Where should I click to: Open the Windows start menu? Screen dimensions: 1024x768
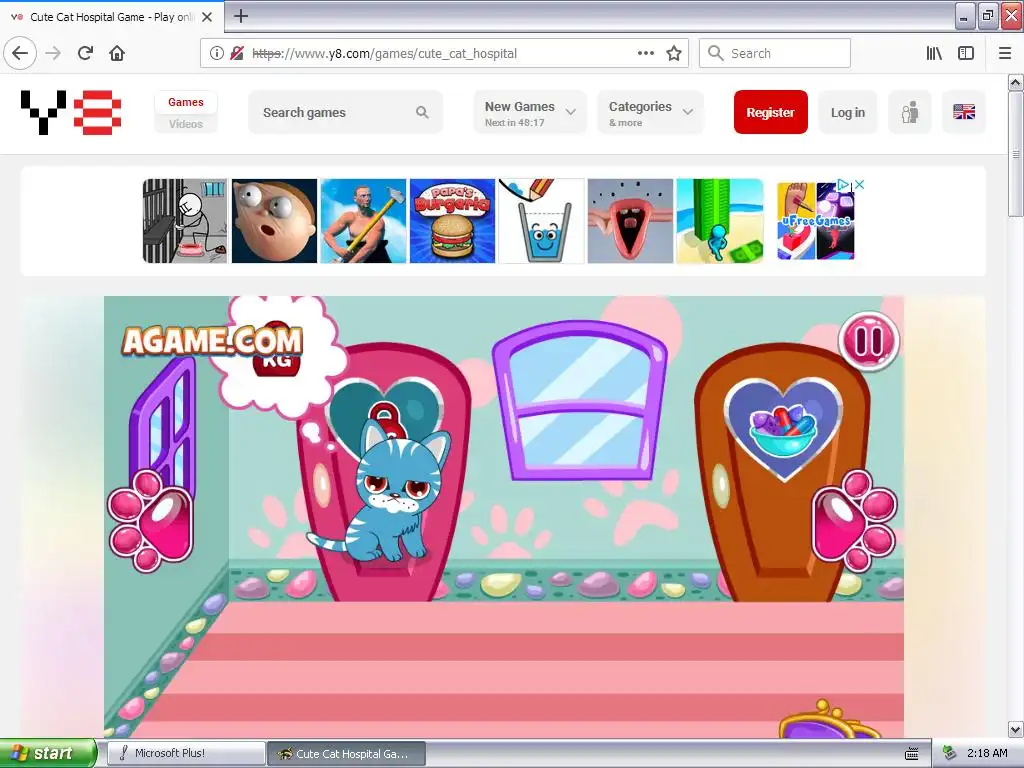pyautogui.click(x=48, y=753)
